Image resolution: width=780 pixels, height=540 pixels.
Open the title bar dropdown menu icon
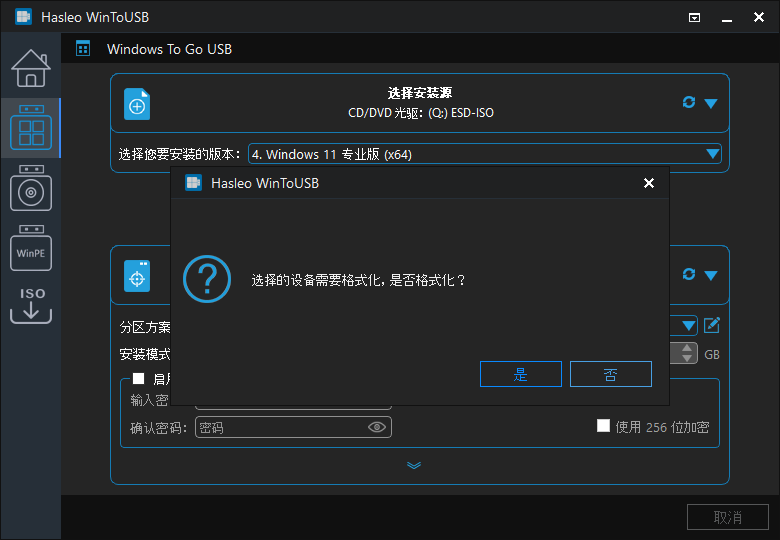pyautogui.click(x=694, y=18)
